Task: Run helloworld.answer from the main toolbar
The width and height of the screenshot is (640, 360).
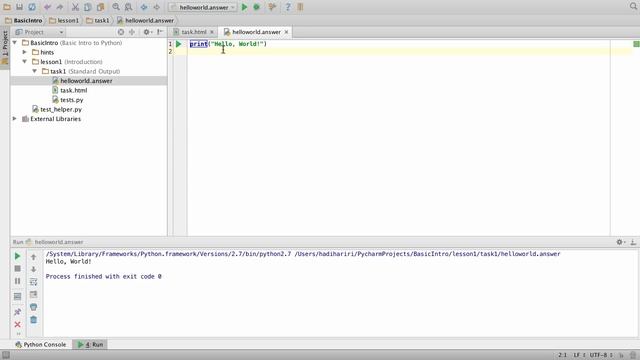Action: (x=244, y=7)
